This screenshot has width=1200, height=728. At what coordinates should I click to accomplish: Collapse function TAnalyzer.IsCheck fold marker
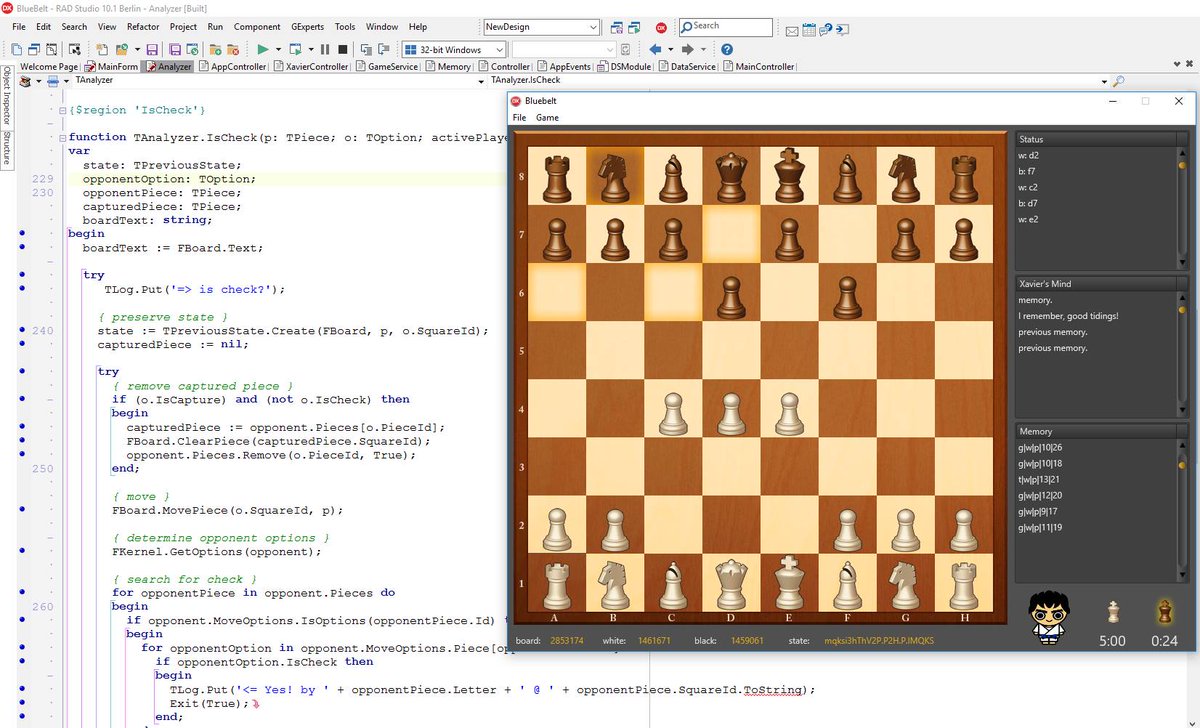click(64, 137)
